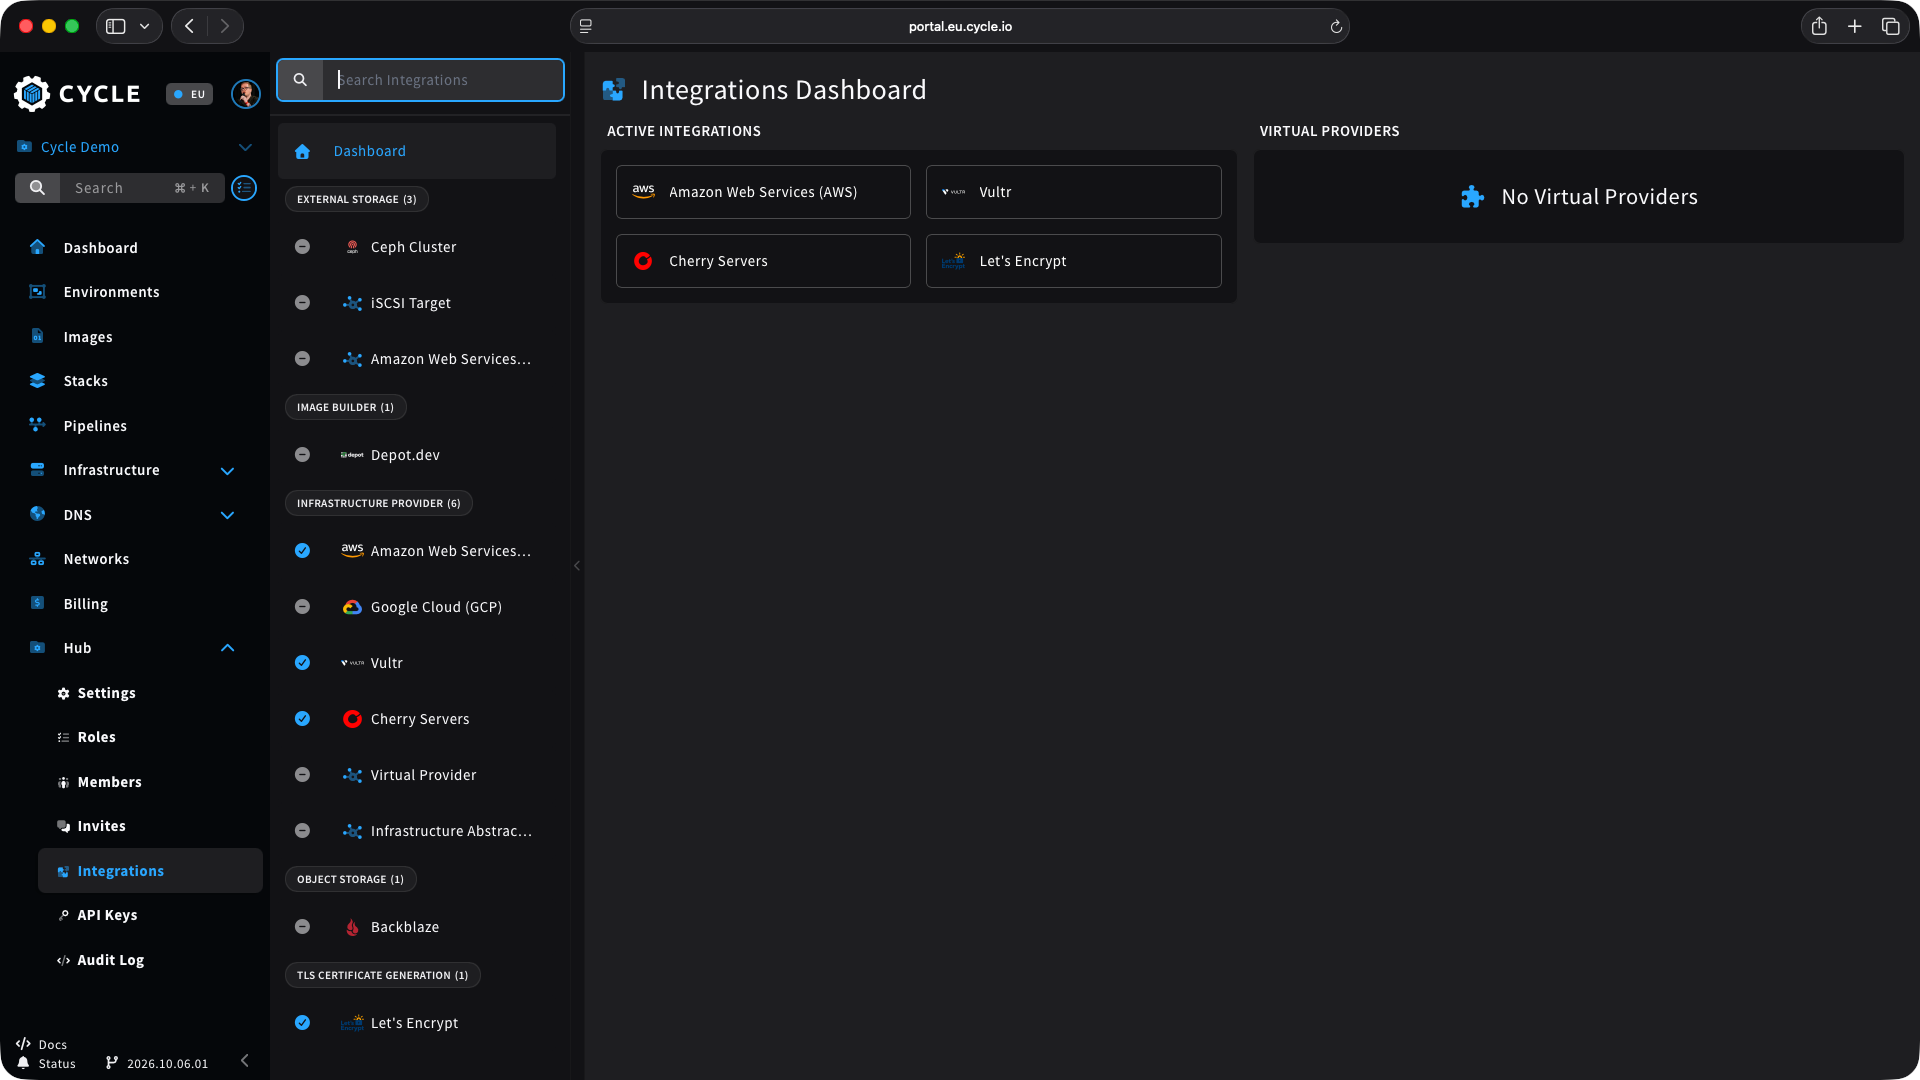Click the Cycle logo icon
This screenshot has height=1080, width=1920.
[32, 93]
